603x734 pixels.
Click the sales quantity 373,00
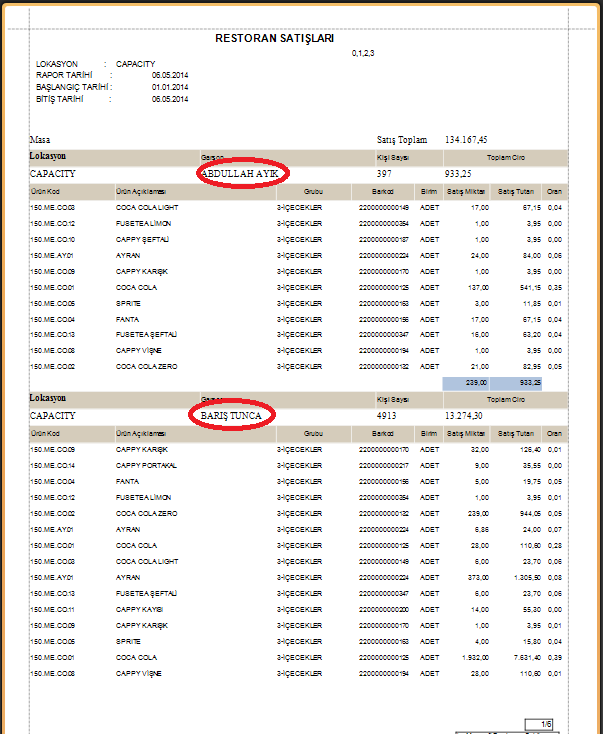tap(480, 578)
